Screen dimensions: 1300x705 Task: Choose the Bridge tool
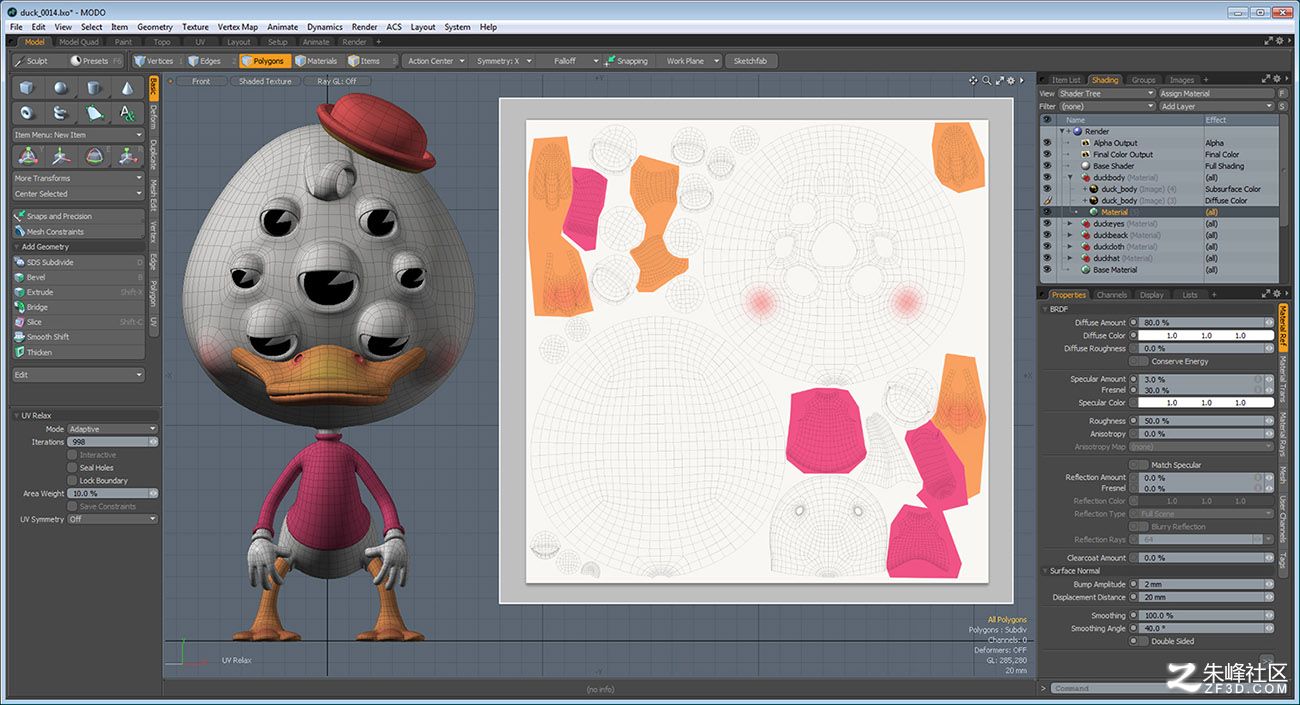point(78,307)
